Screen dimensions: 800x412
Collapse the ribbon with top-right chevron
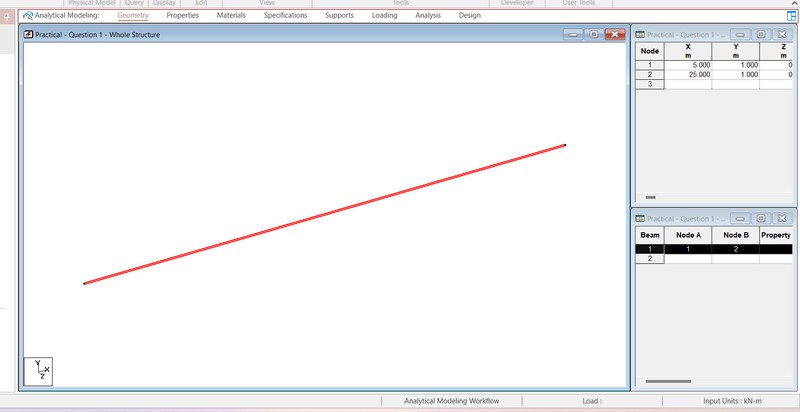(x=795, y=3)
